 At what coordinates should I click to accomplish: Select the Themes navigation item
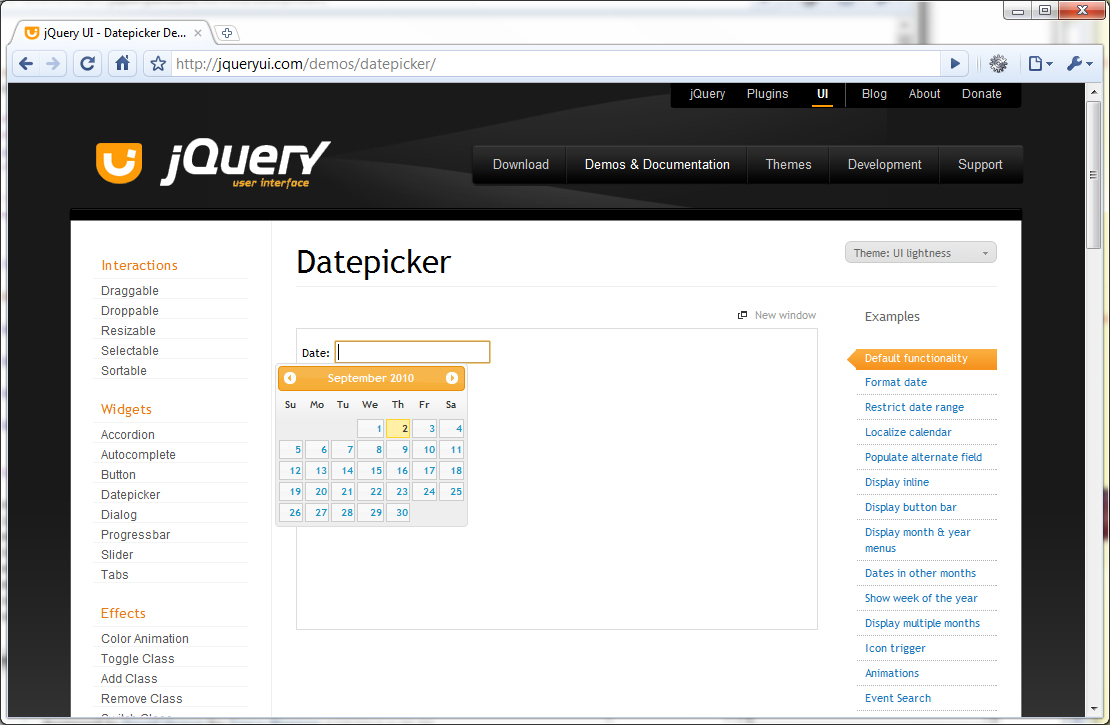[788, 165]
